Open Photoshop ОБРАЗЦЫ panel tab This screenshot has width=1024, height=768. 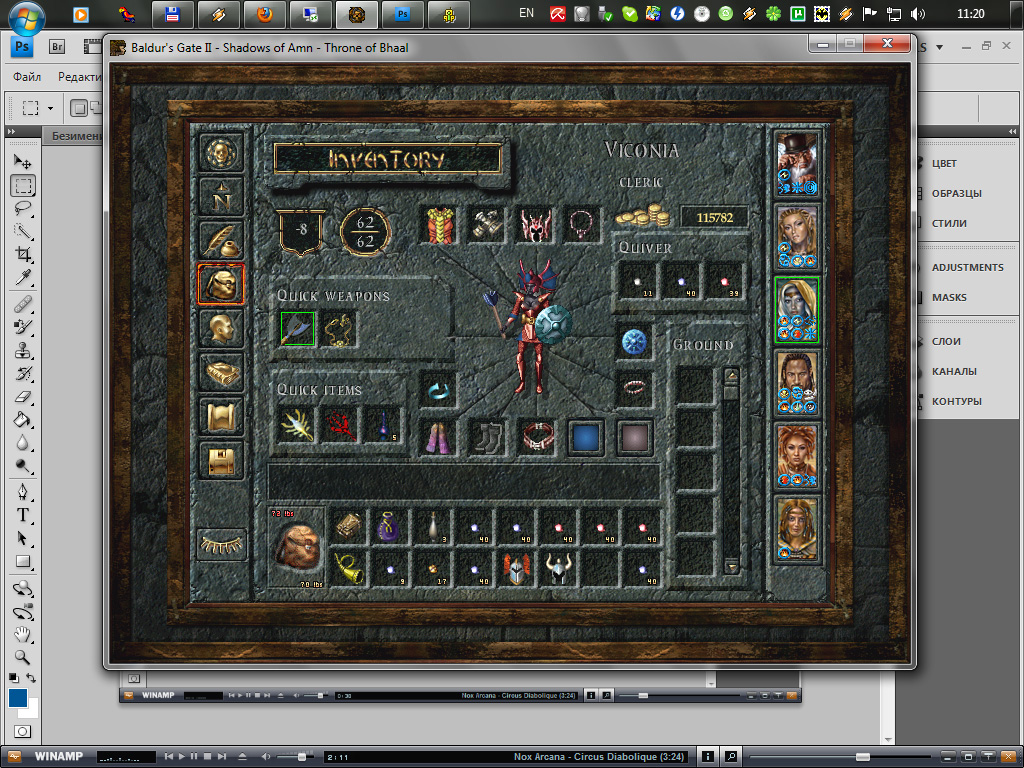[x=956, y=193]
